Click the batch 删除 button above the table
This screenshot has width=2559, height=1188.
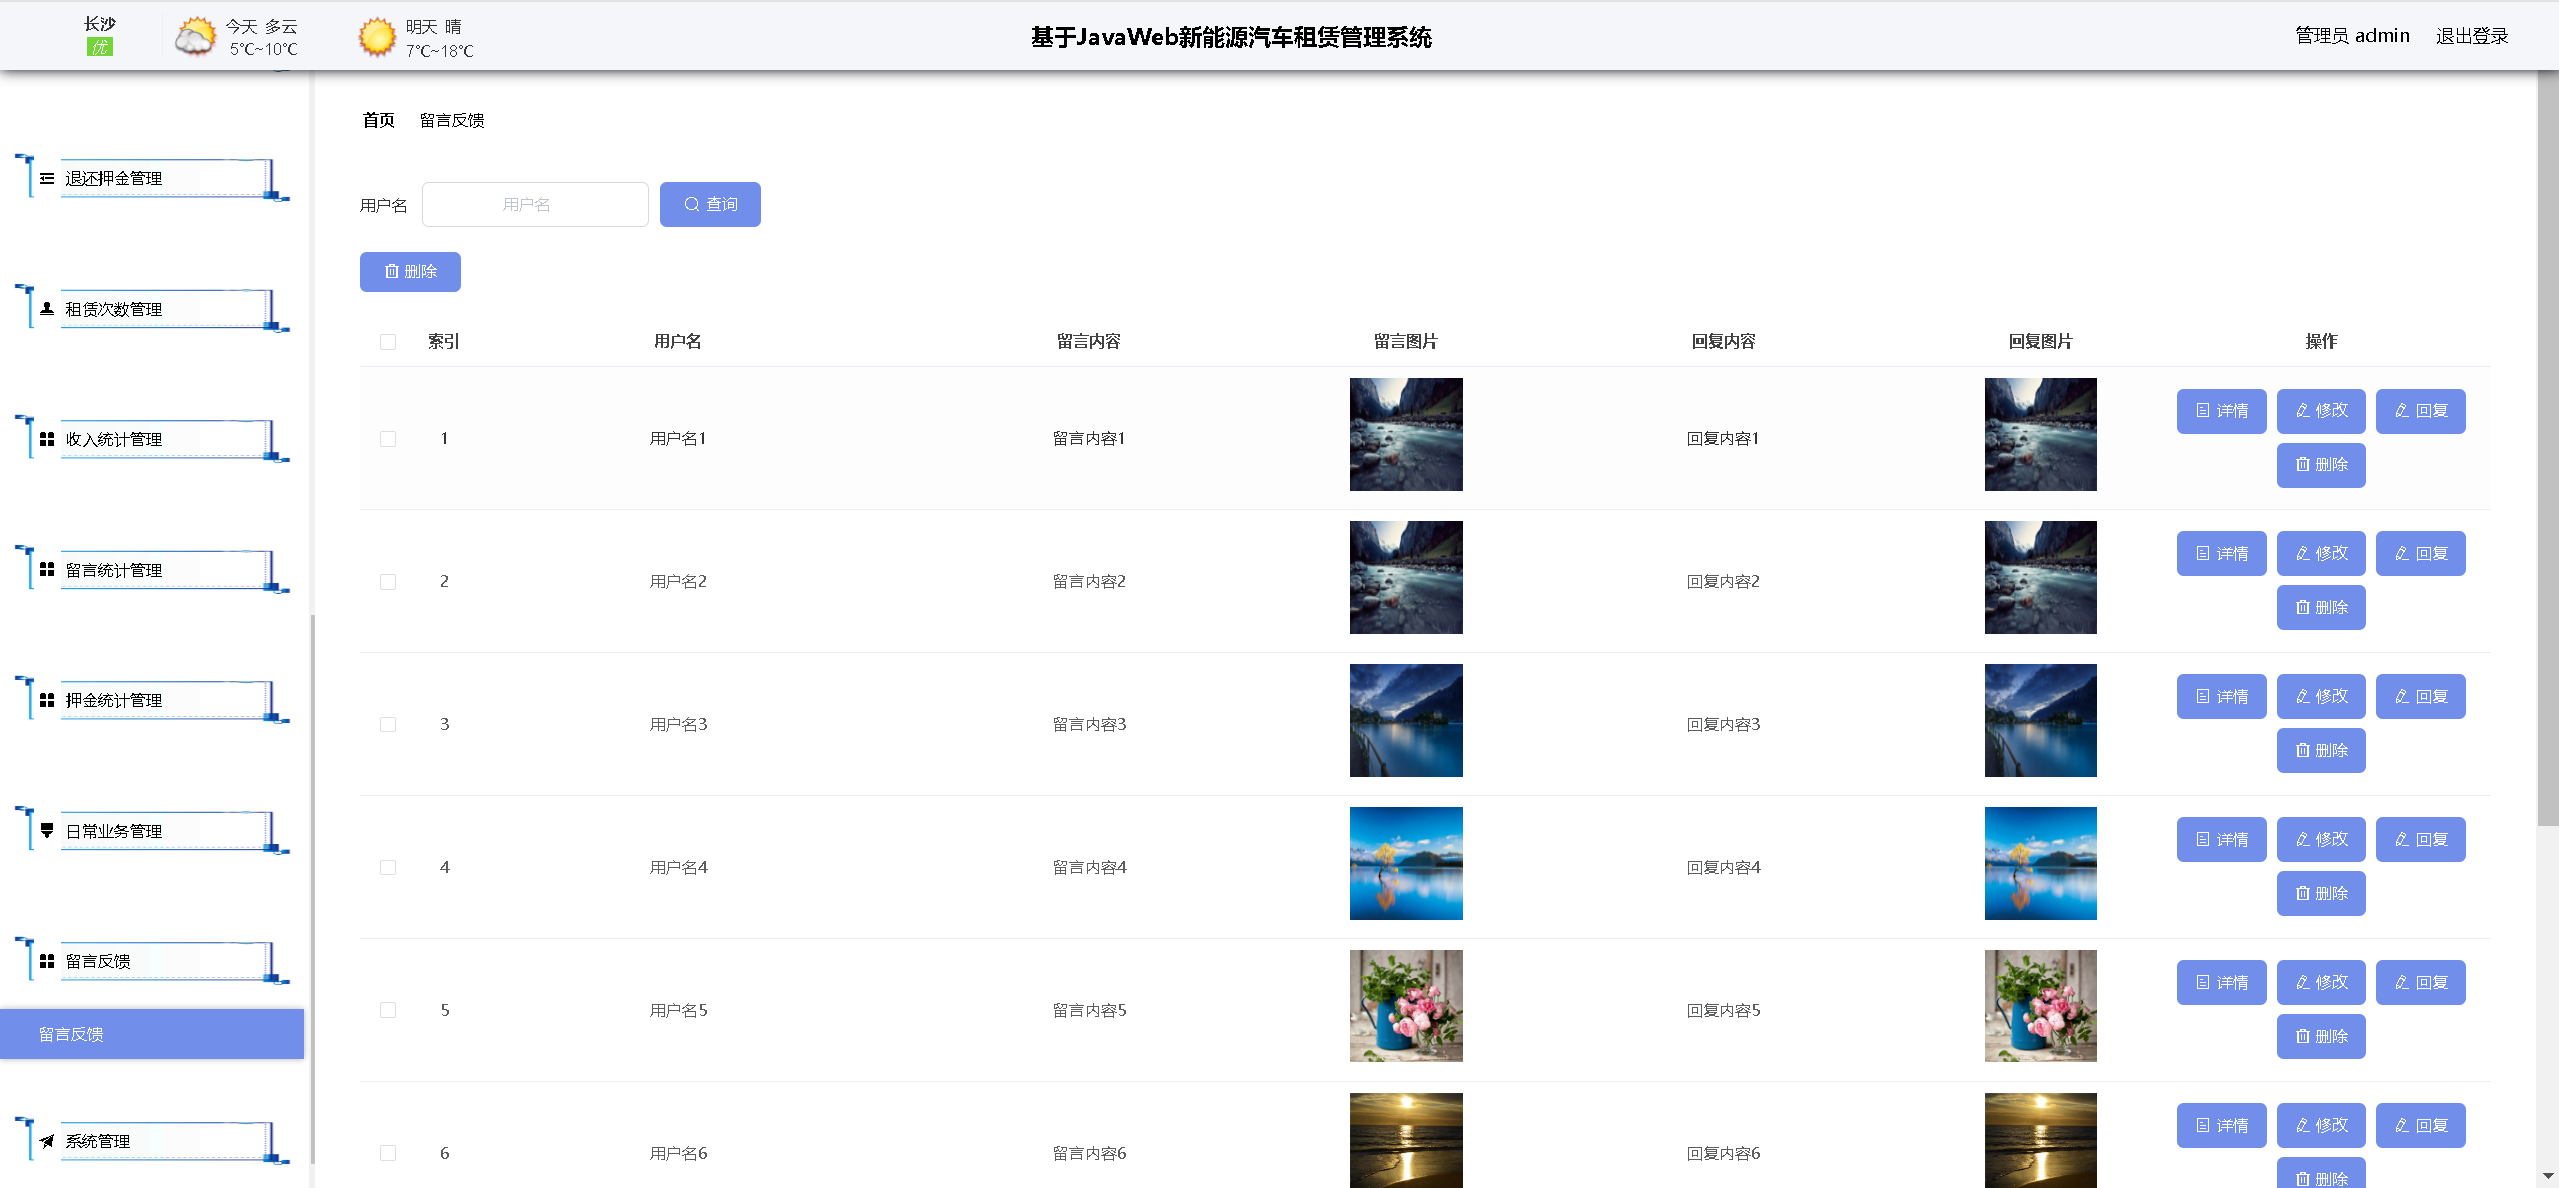pyautogui.click(x=410, y=272)
